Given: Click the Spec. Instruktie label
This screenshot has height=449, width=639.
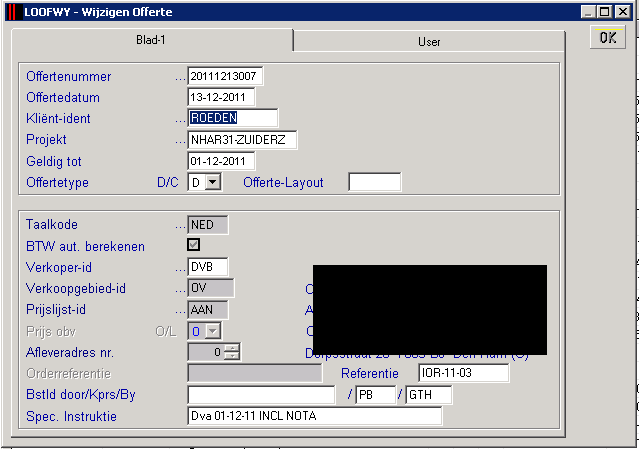Looking at the screenshot, I should point(71,416).
